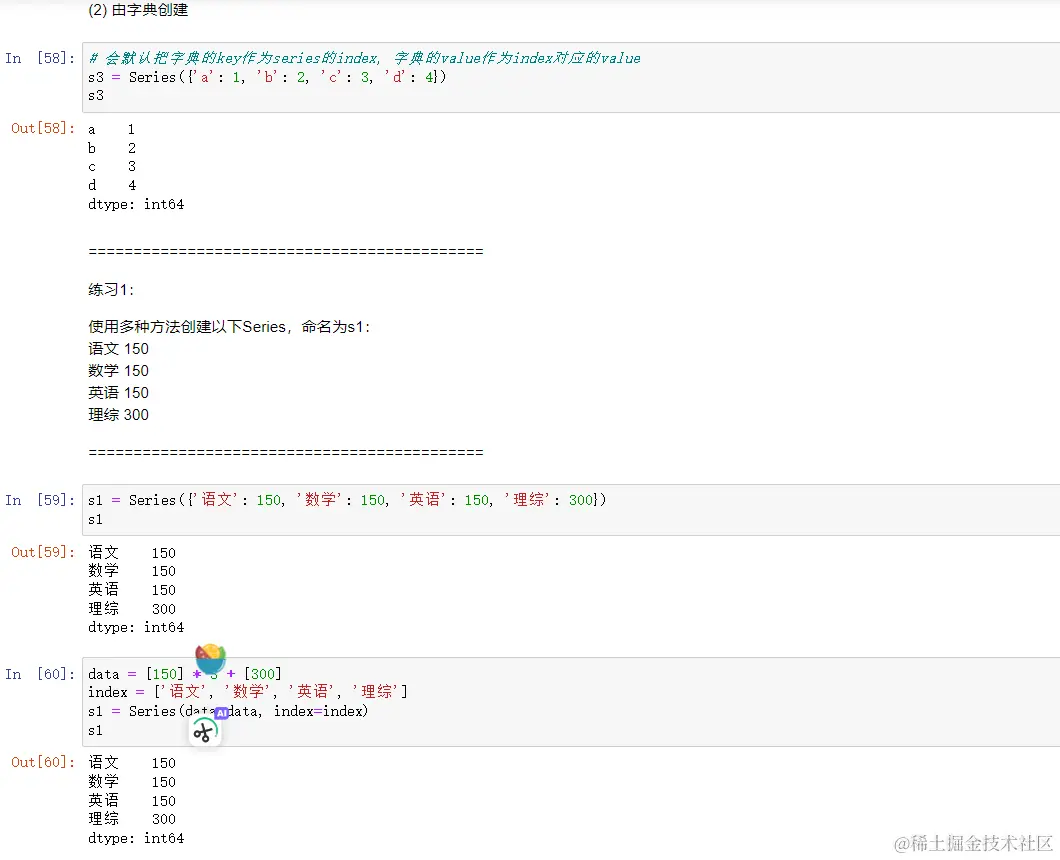
Task: Click the '理综 300' row in Out[60]
Action: point(132,819)
